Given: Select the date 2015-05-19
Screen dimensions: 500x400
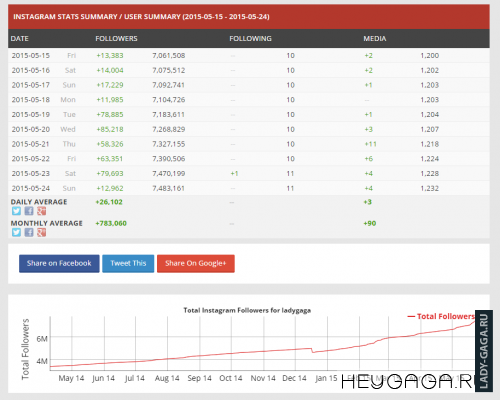Looking at the screenshot, I should (x=31, y=114).
